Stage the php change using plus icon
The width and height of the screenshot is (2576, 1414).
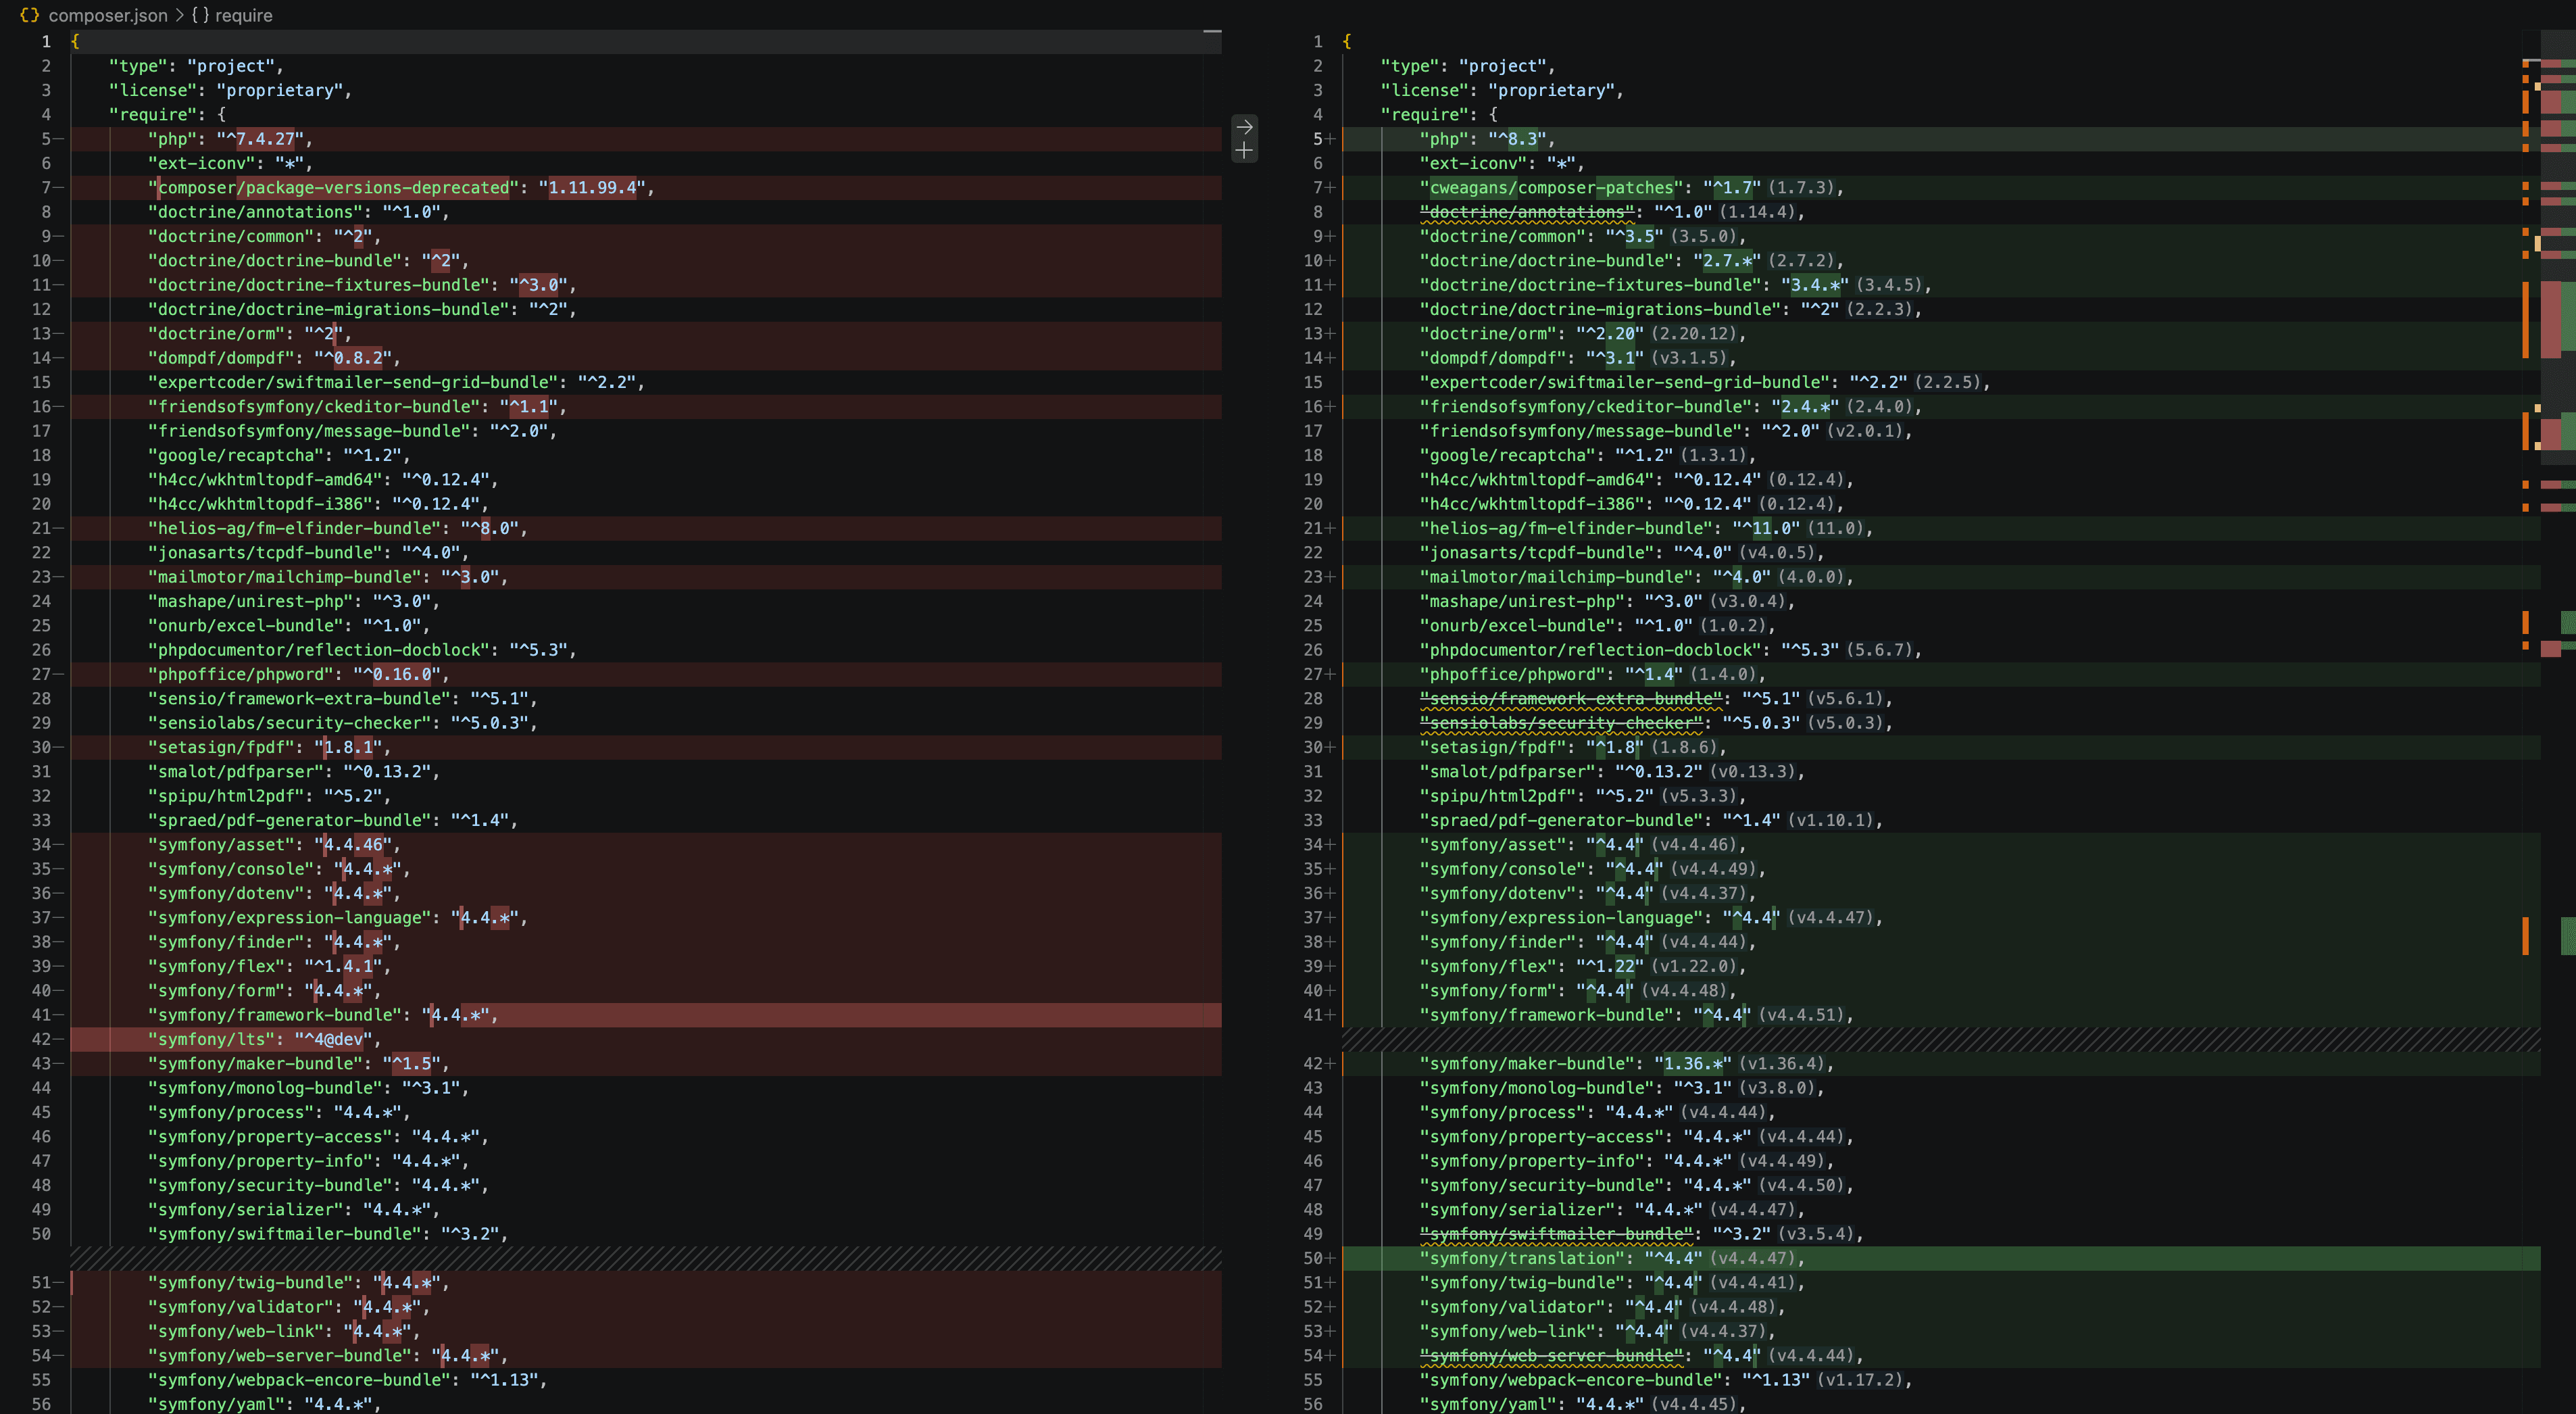coord(1244,151)
